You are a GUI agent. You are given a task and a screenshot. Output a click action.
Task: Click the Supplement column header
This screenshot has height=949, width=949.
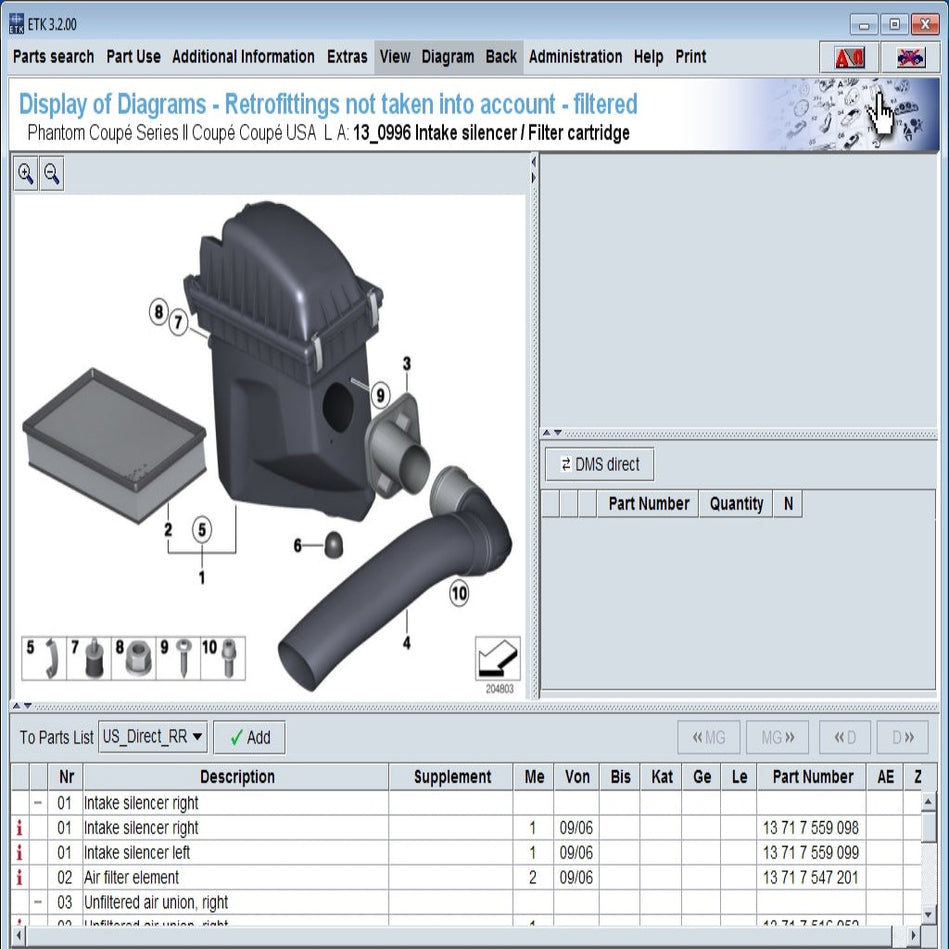coord(452,777)
